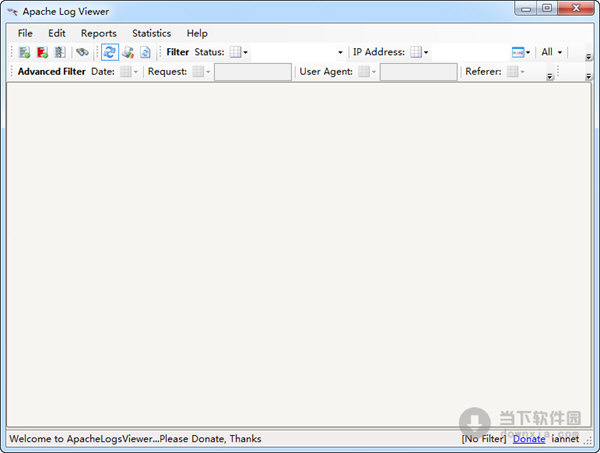Click the iannet label in status bar
The width and height of the screenshot is (600, 453).
565,439
